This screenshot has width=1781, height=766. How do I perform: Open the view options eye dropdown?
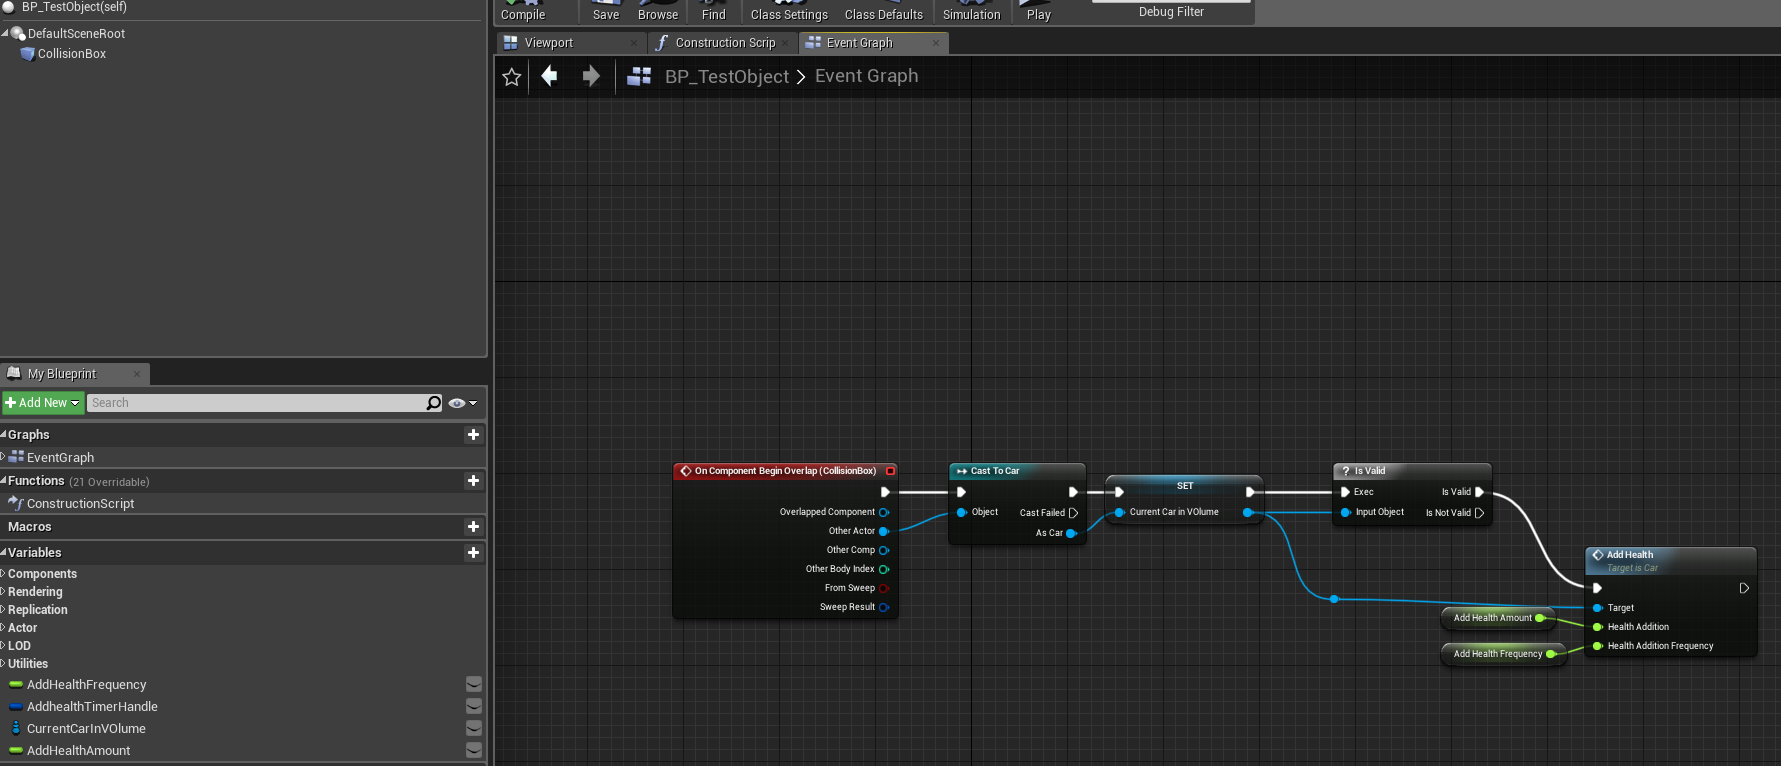click(x=463, y=403)
